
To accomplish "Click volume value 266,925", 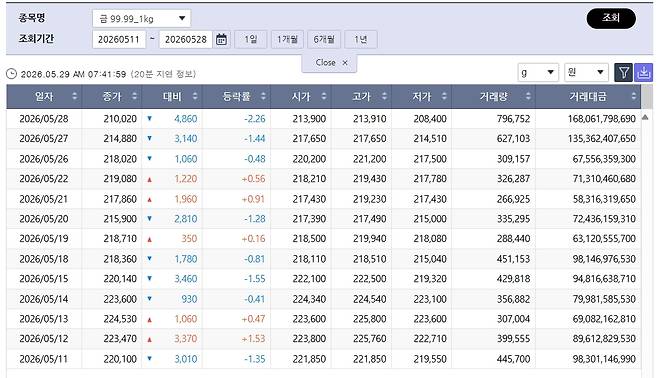I will 514,199.
